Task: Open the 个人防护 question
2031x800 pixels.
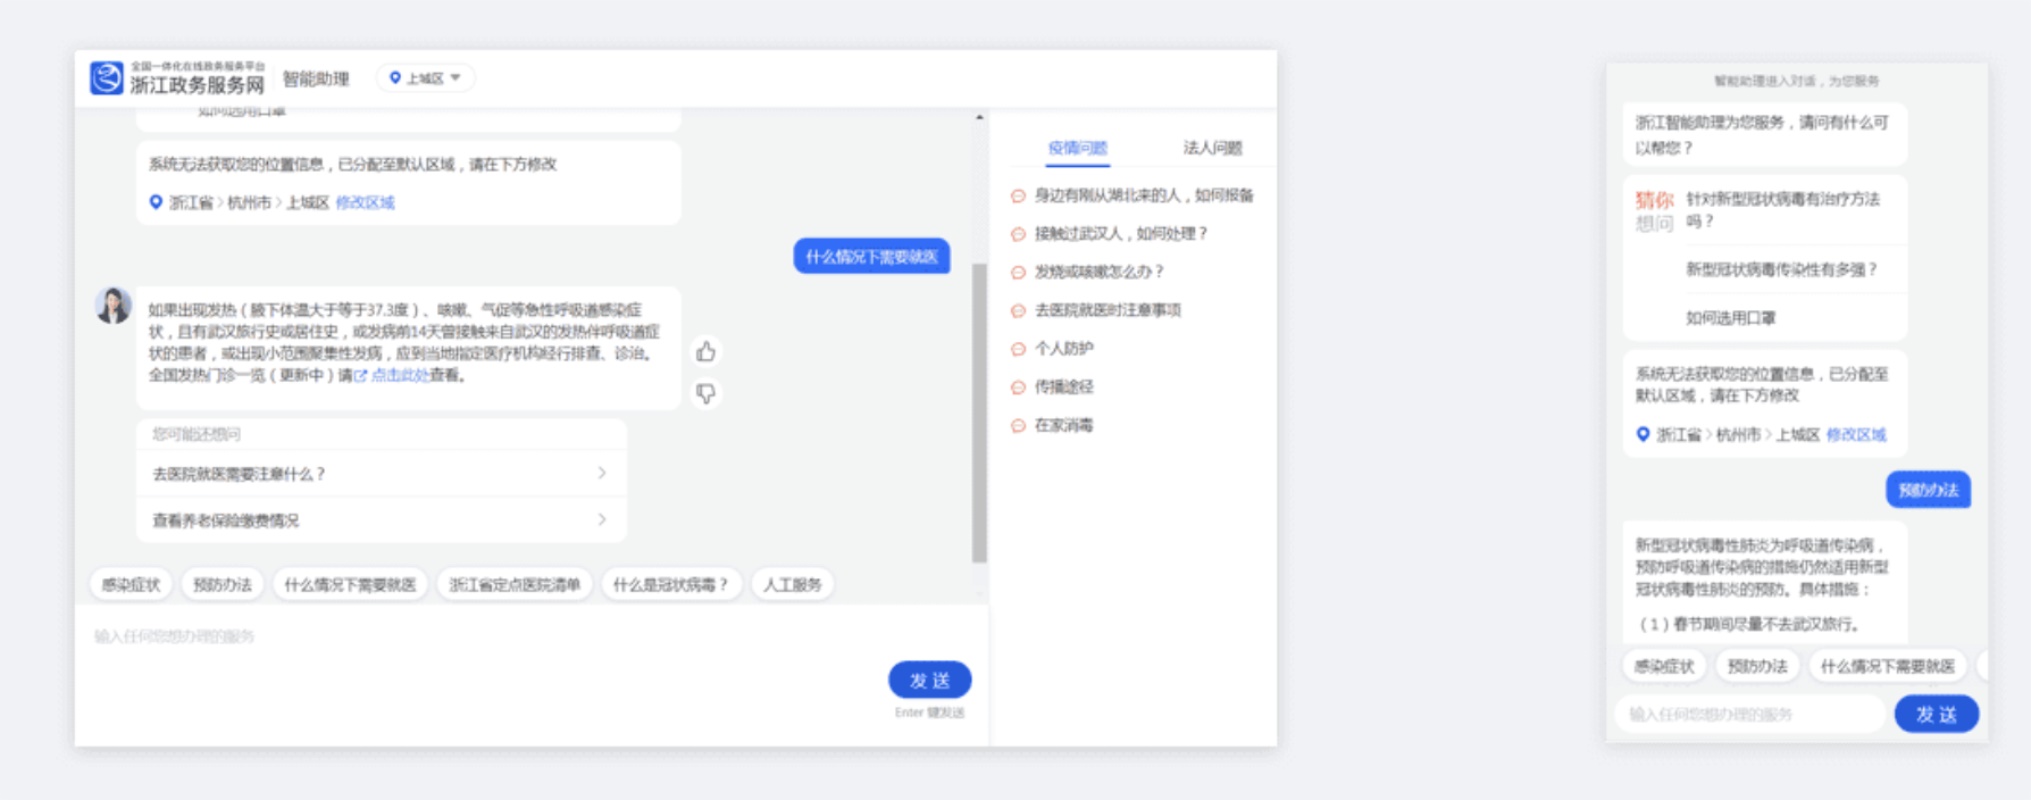Action: (1064, 349)
